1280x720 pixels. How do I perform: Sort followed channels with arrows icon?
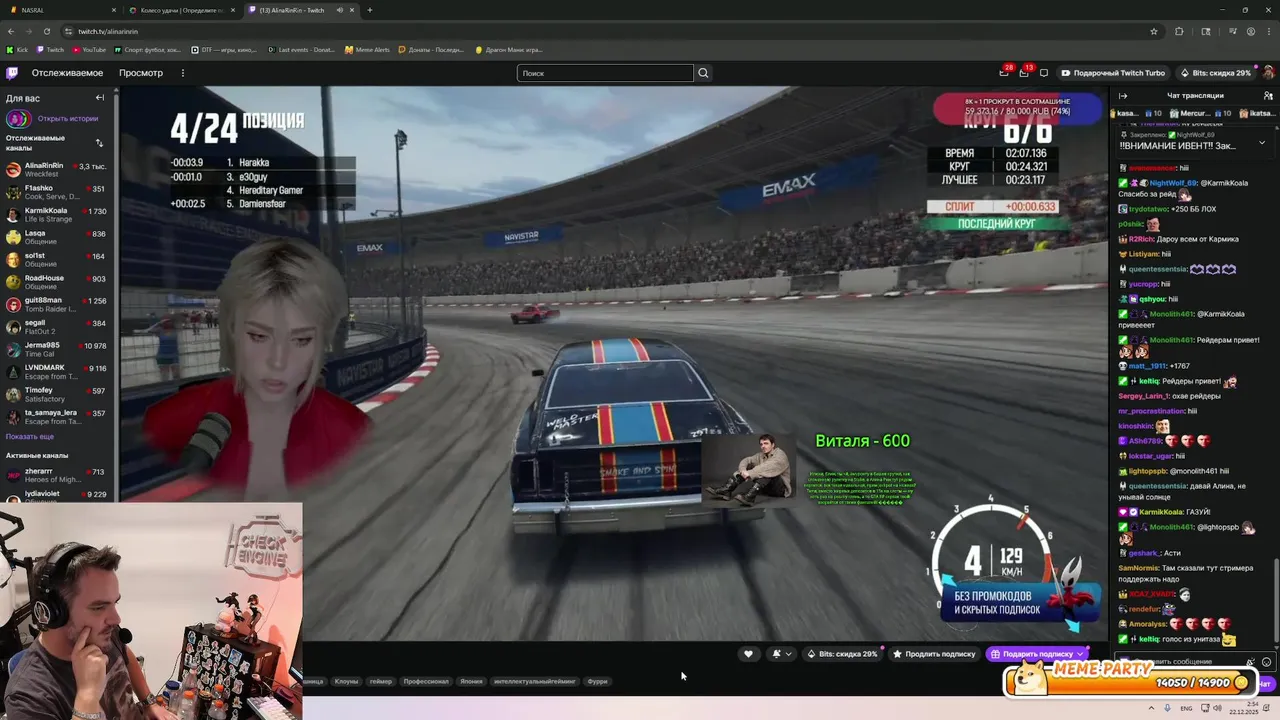coord(99,143)
